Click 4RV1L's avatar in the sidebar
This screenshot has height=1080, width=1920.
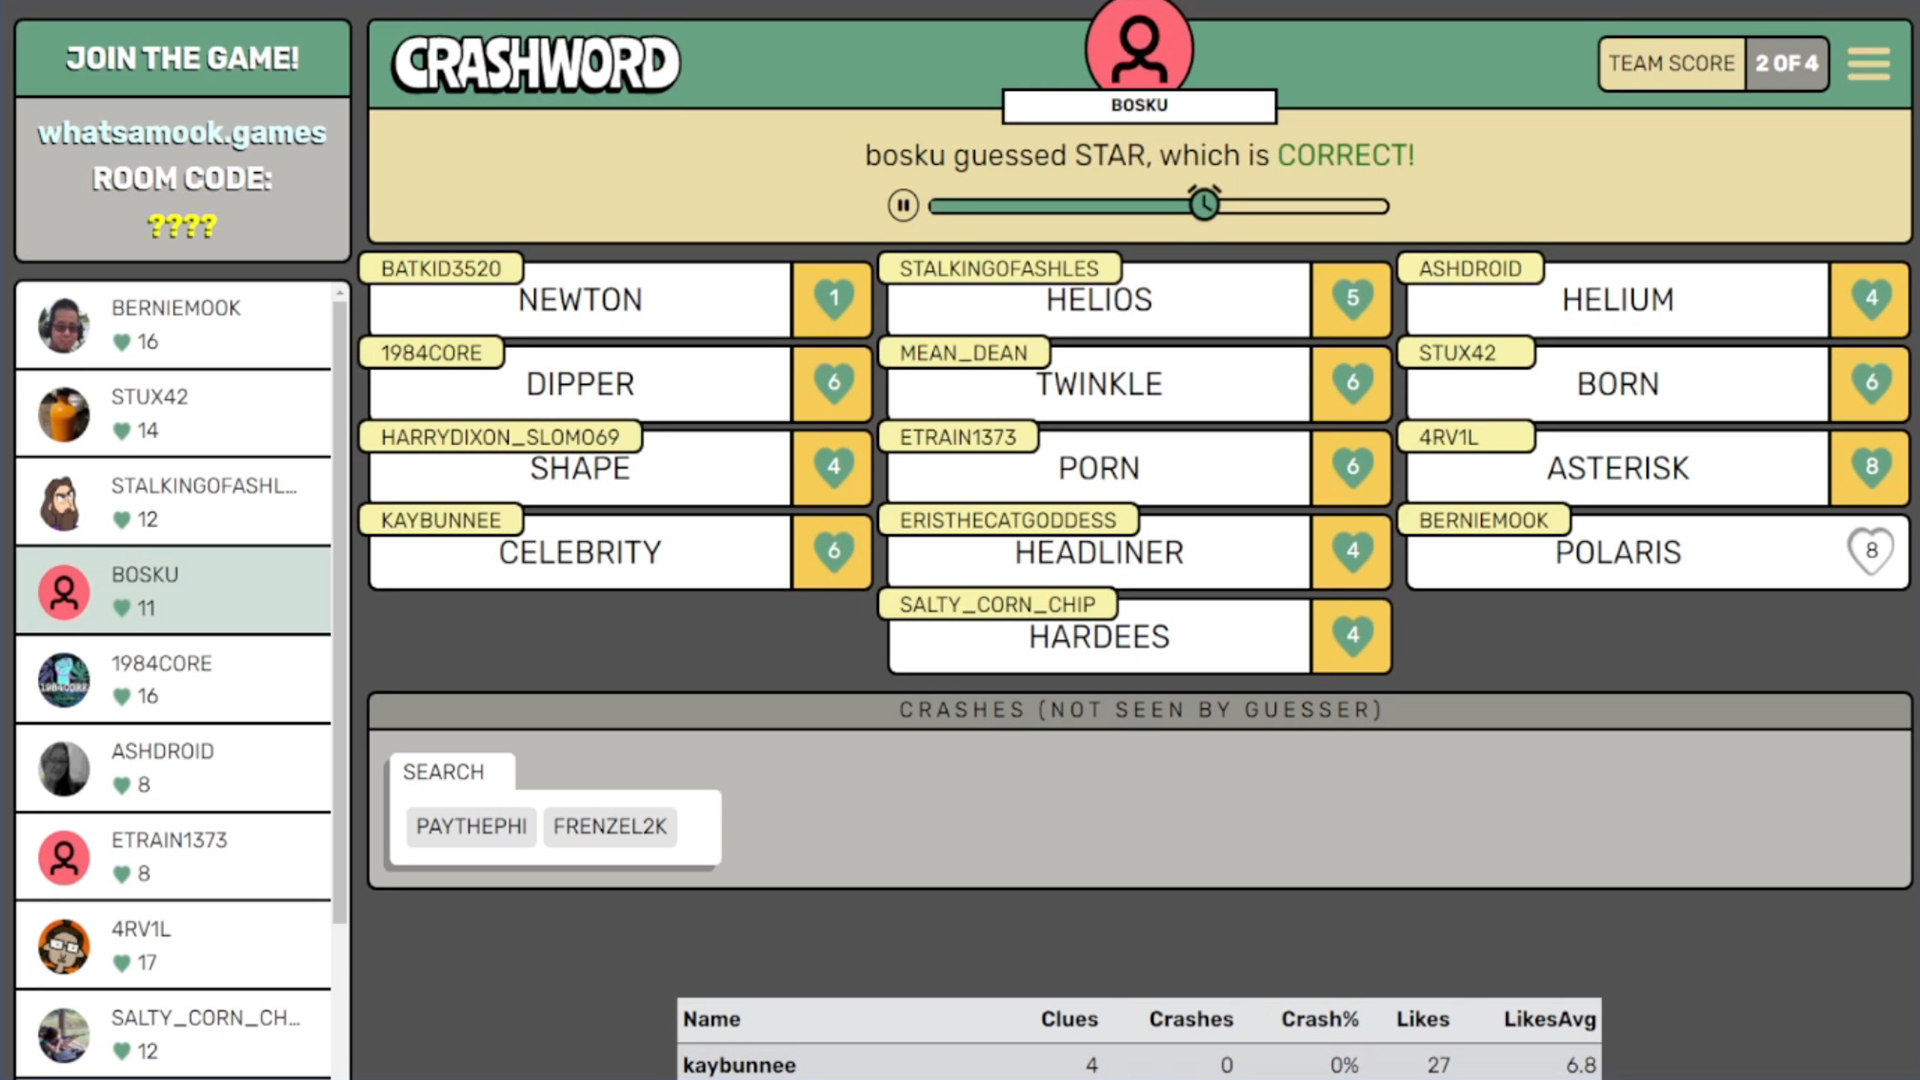tap(63, 945)
